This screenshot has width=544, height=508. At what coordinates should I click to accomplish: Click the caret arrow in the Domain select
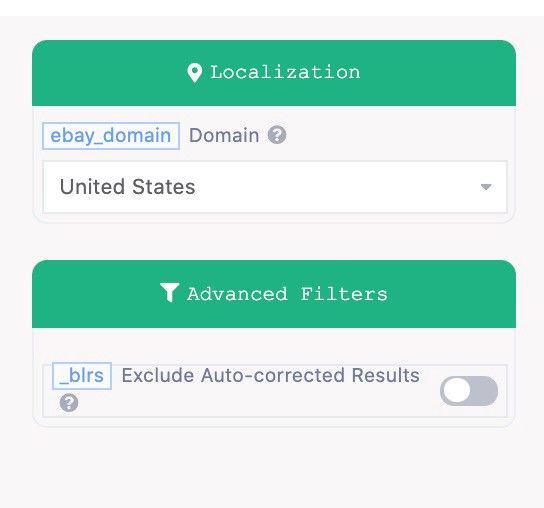[x=486, y=187]
